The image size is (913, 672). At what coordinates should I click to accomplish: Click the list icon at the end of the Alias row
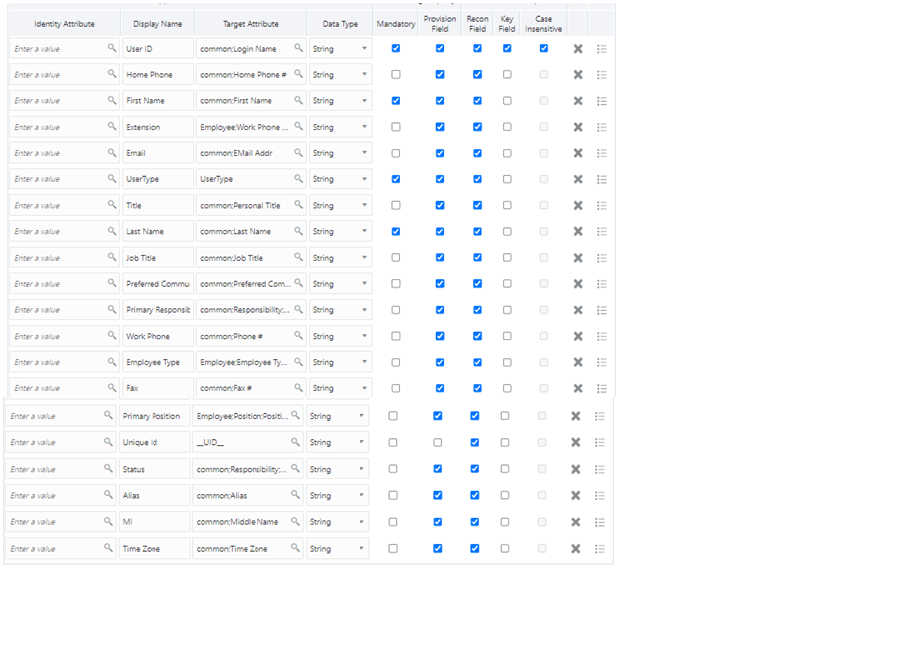pos(600,495)
